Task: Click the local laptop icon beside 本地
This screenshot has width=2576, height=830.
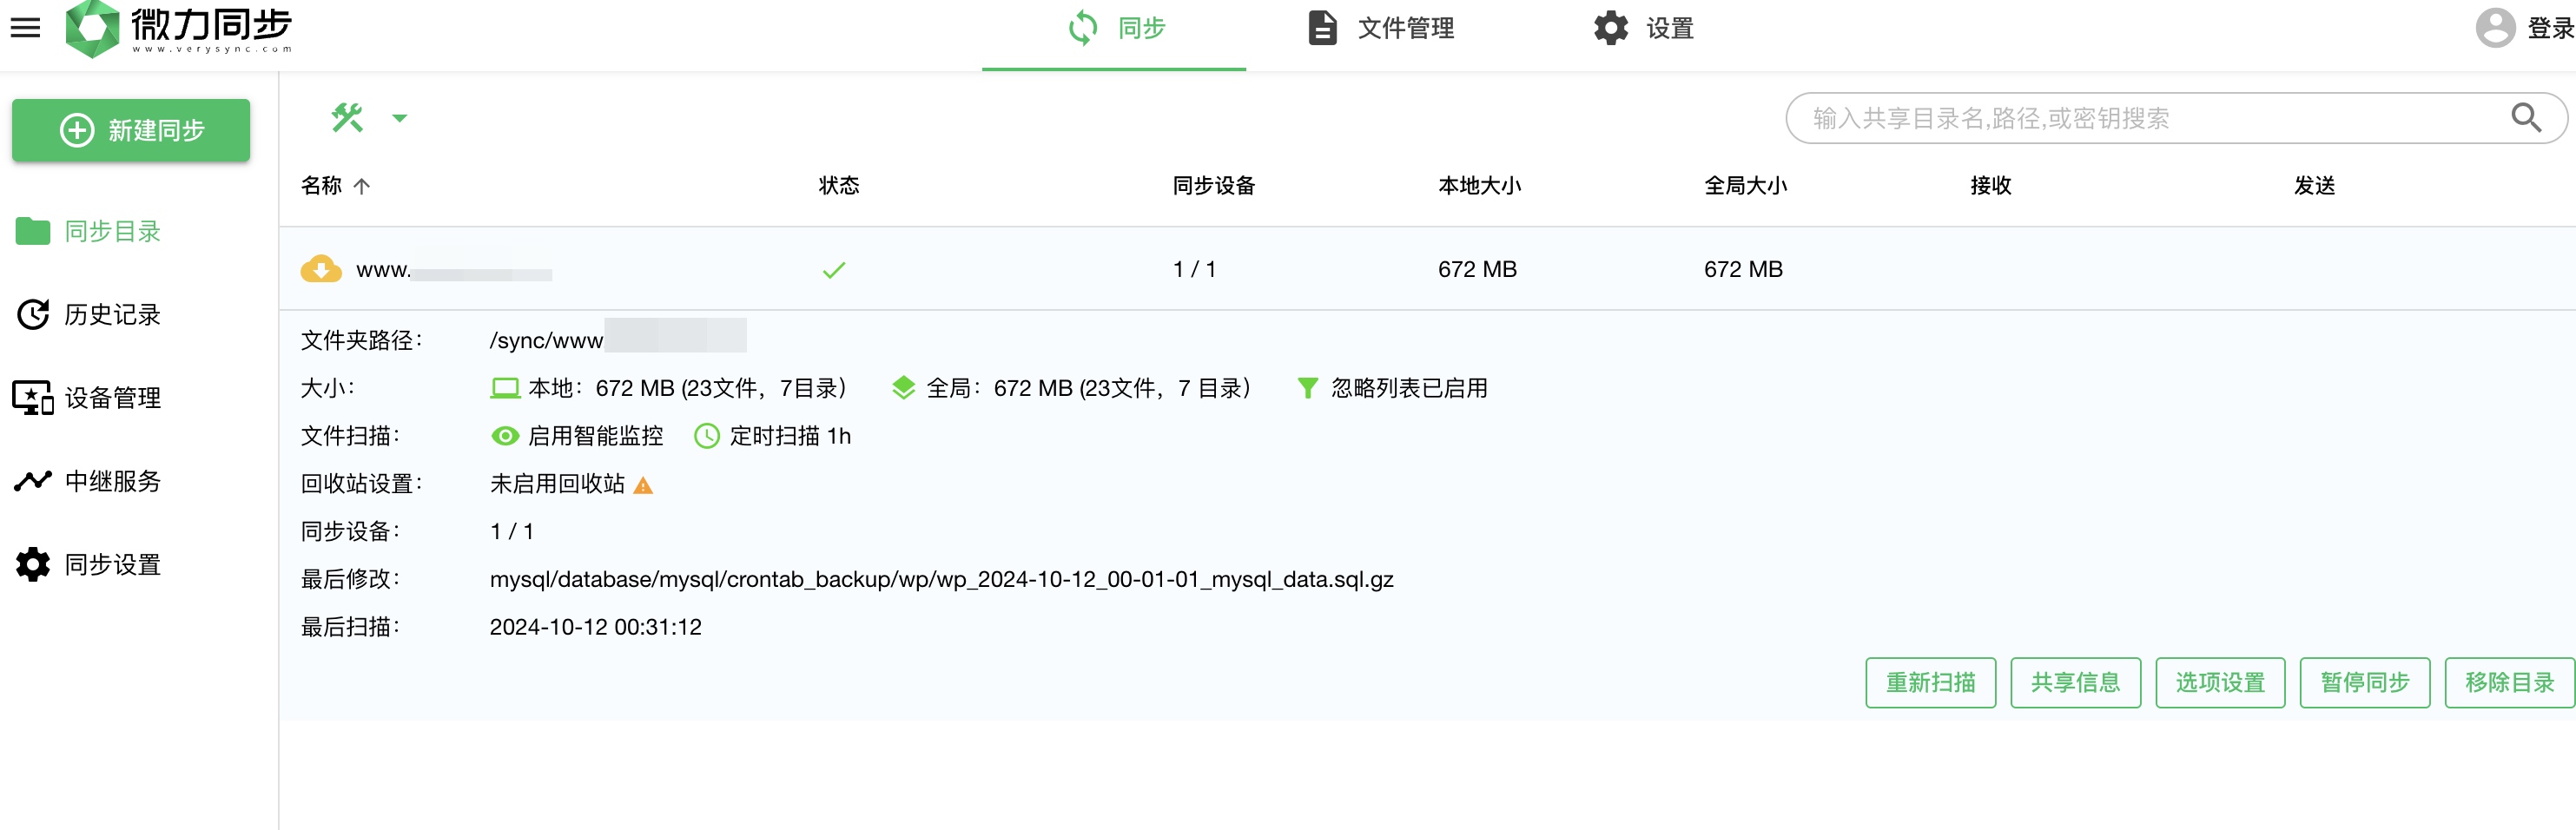Action: click(505, 388)
